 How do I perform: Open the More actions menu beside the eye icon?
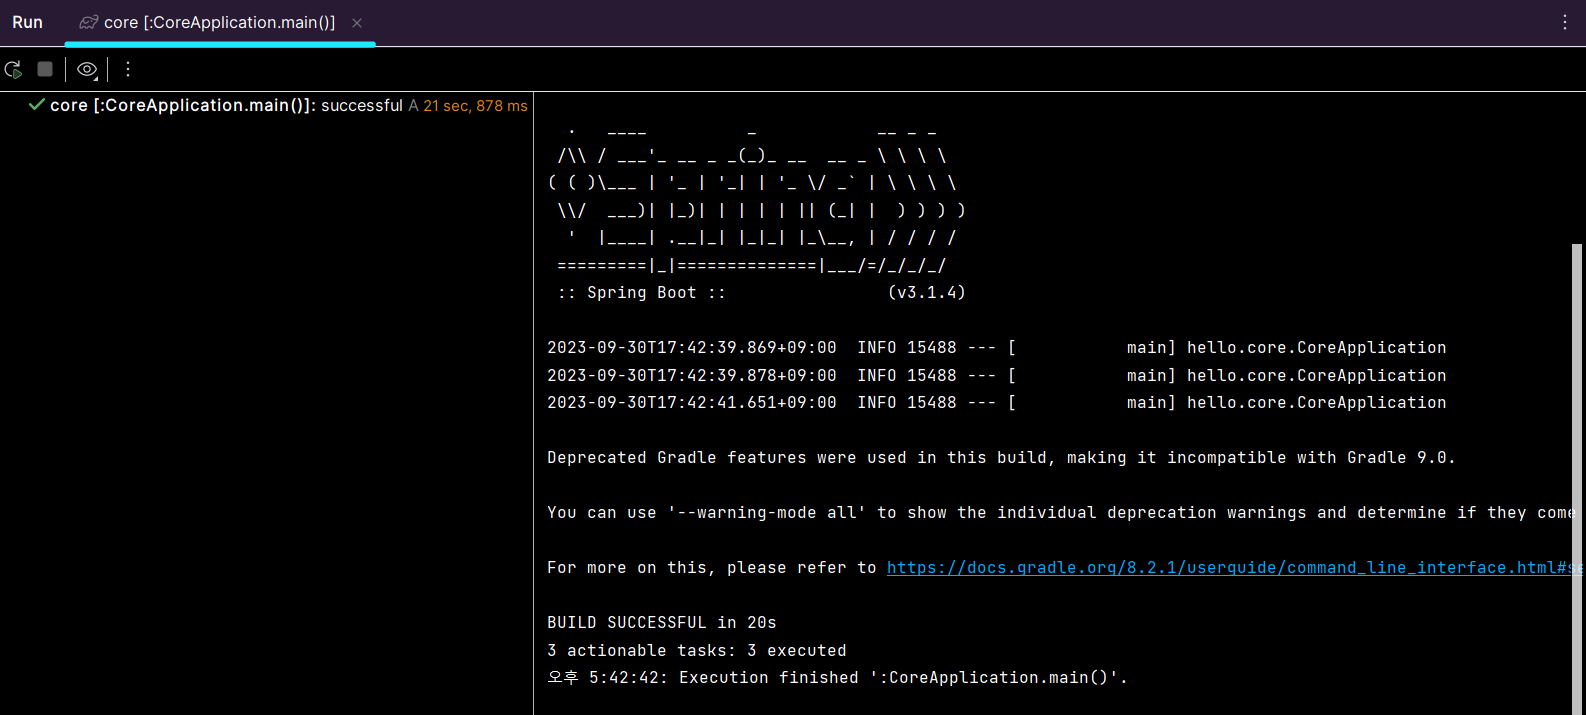[127, 69]
